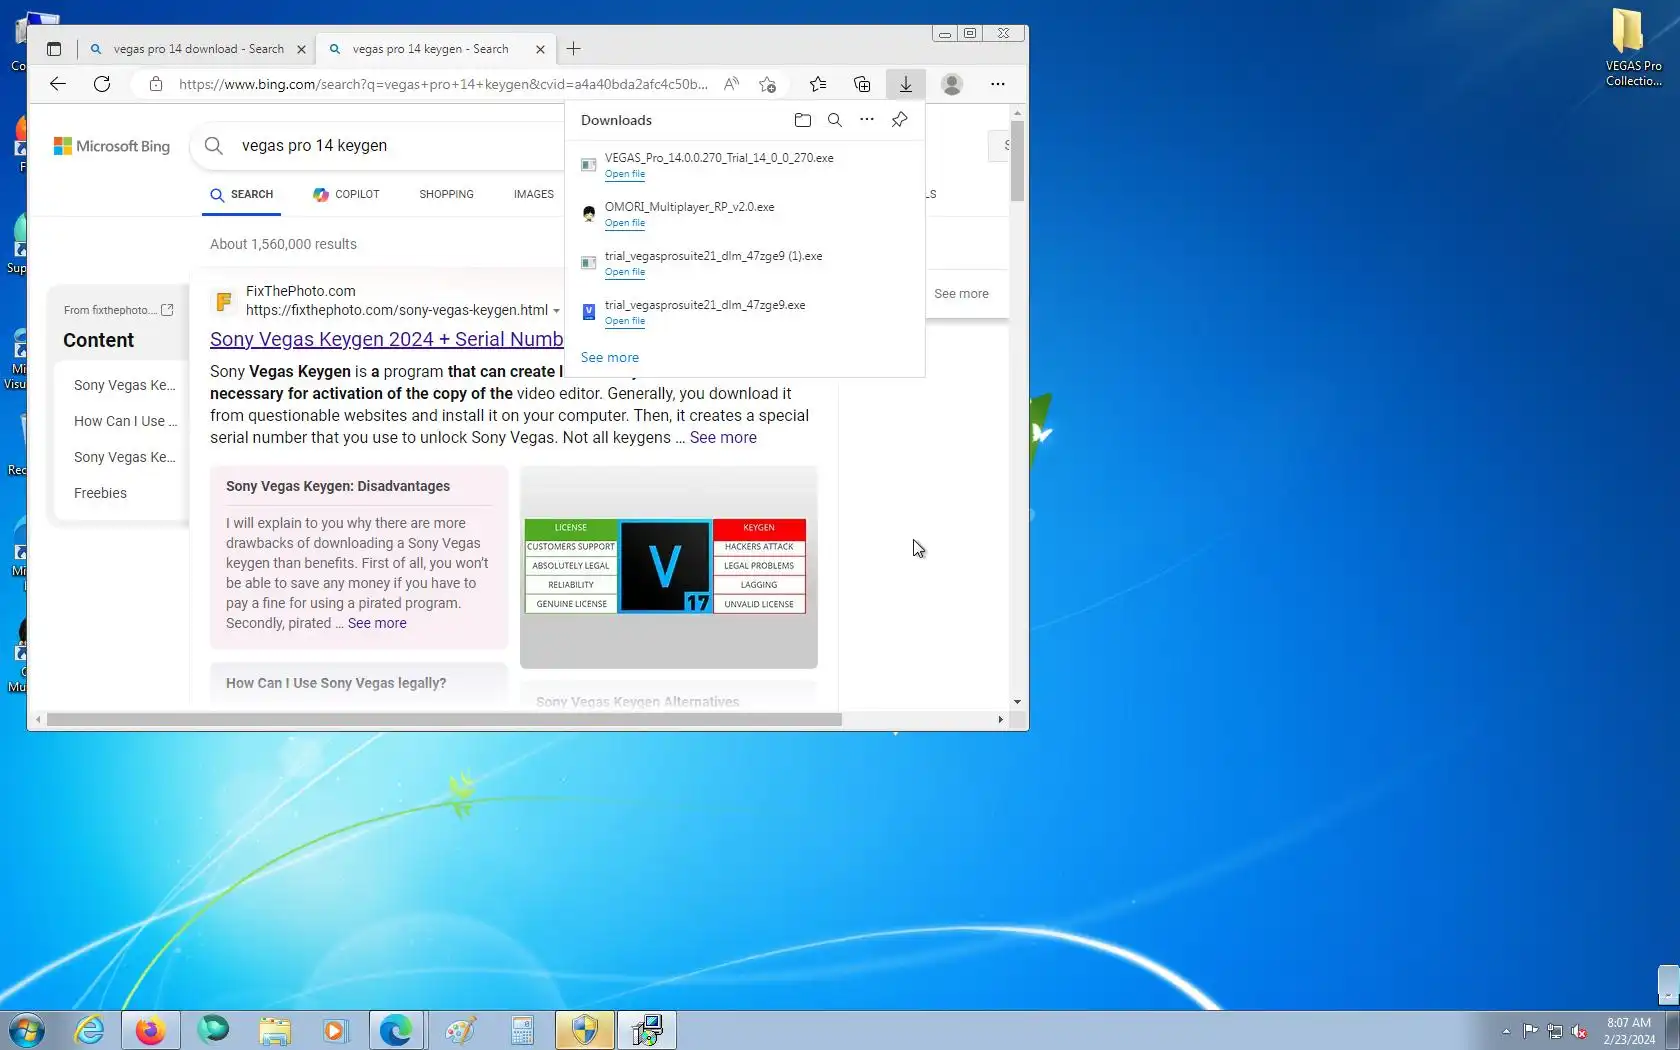Viewport: 1680px width, 1050px height.
Task: Refresh the Bing search page
Action: (x=102, y=84)
